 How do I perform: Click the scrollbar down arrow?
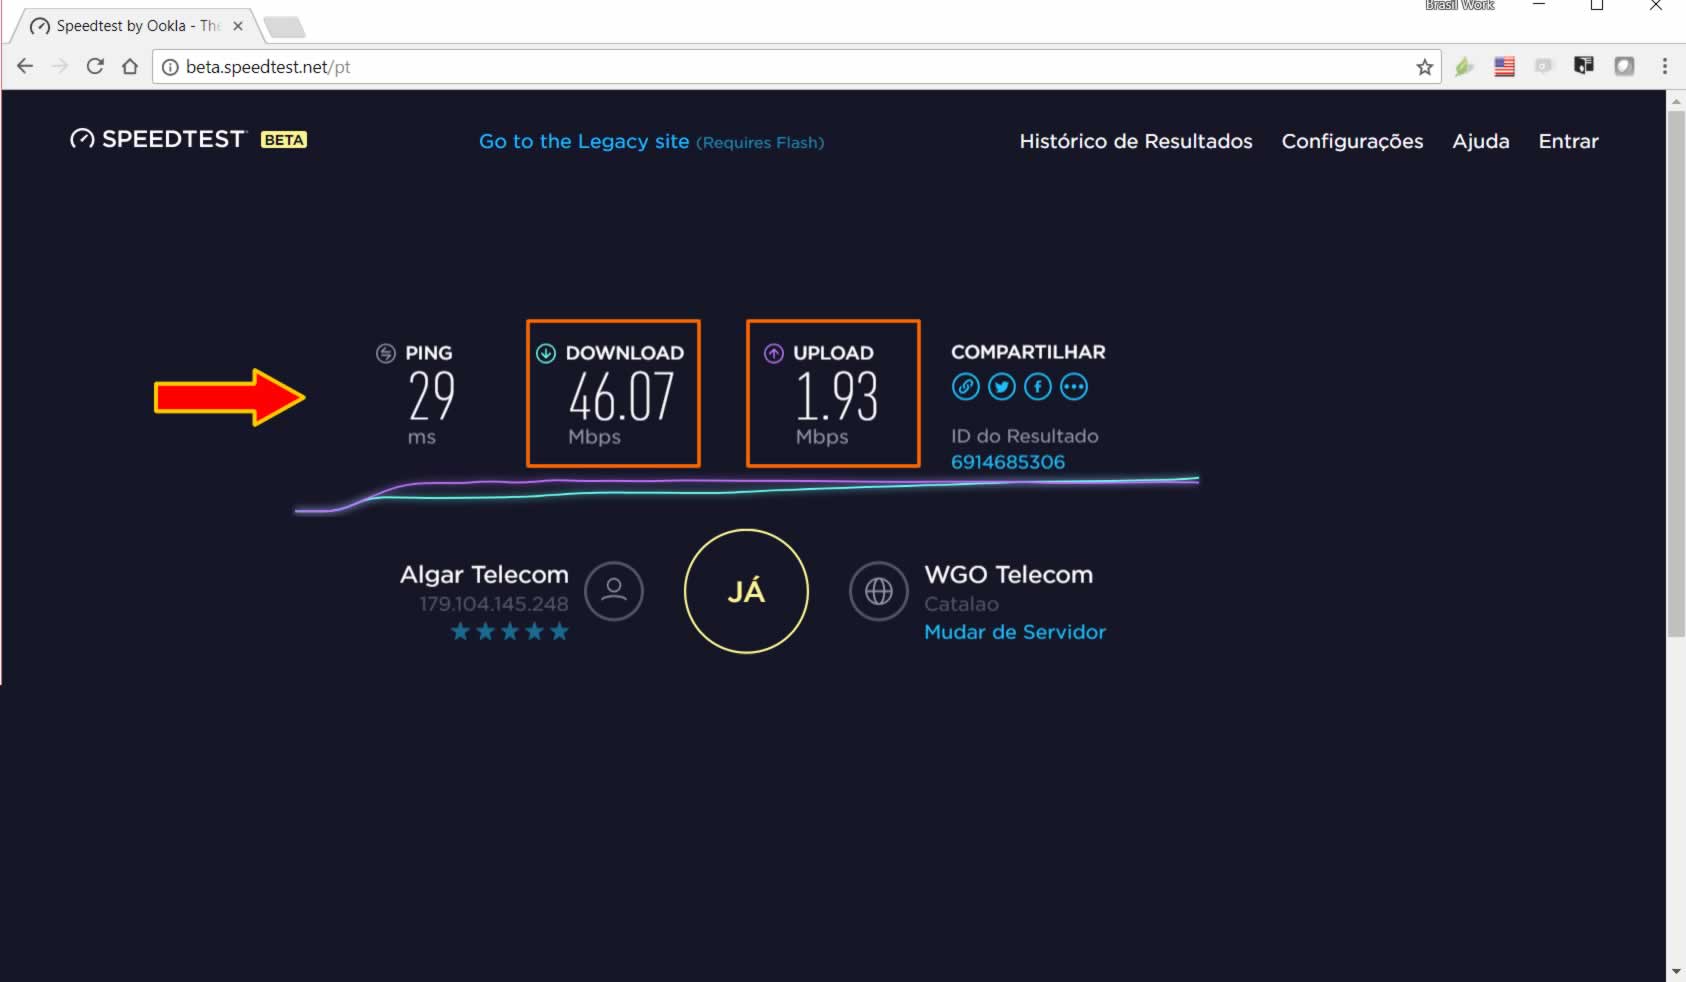1676,971
